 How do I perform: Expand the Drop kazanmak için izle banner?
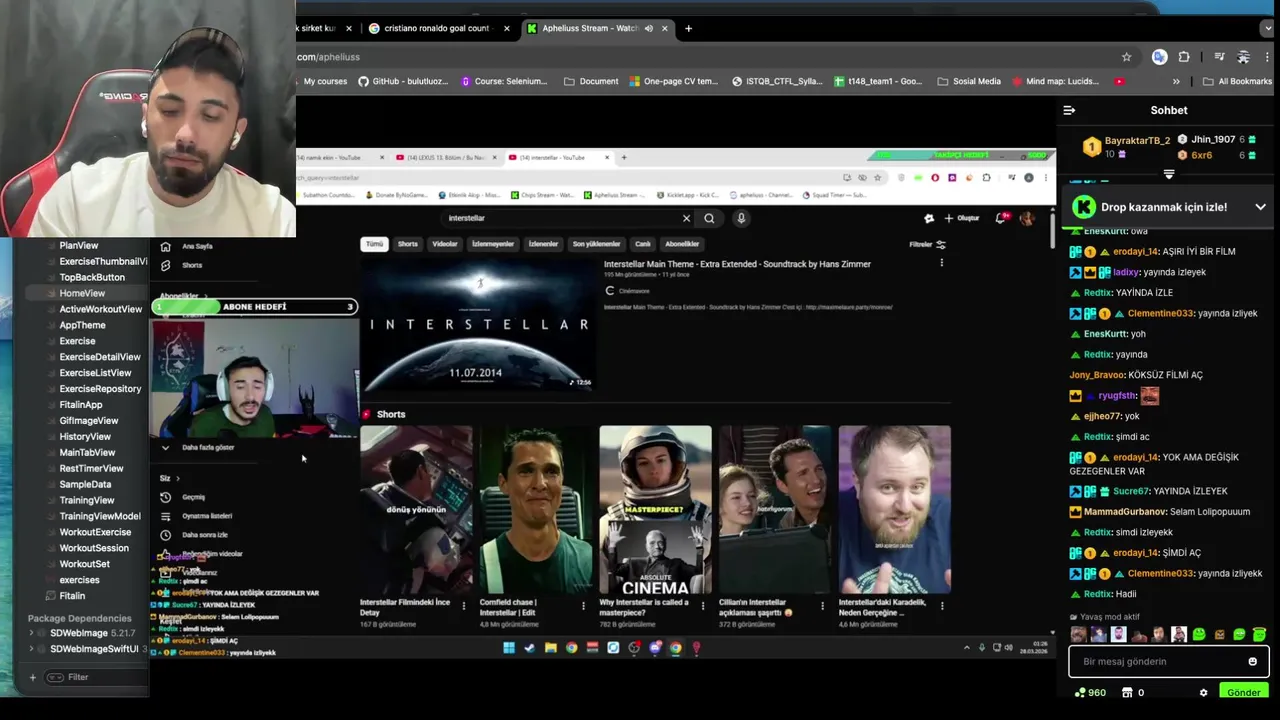click(x=1260, y=207)
